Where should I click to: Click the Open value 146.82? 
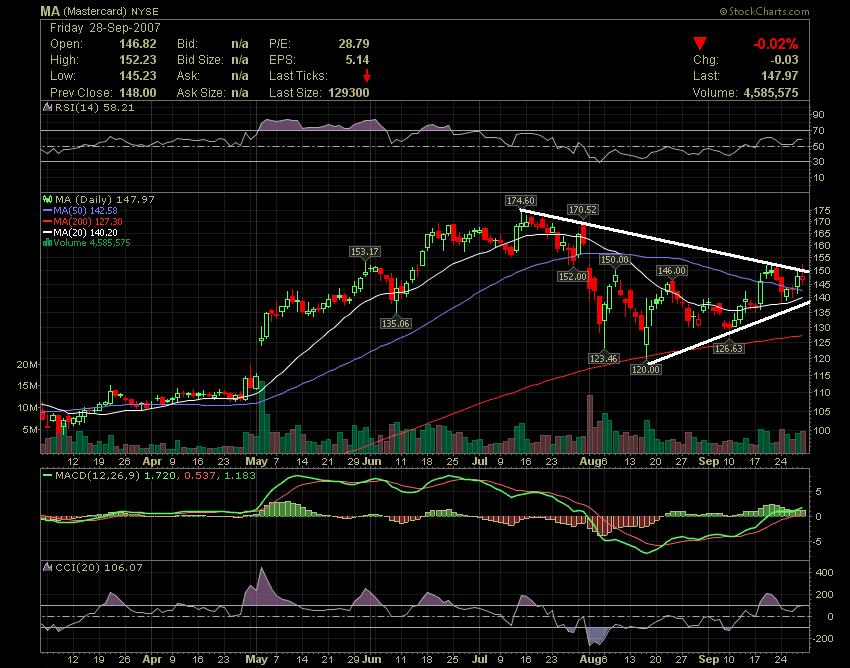click(x=138, y=44)
